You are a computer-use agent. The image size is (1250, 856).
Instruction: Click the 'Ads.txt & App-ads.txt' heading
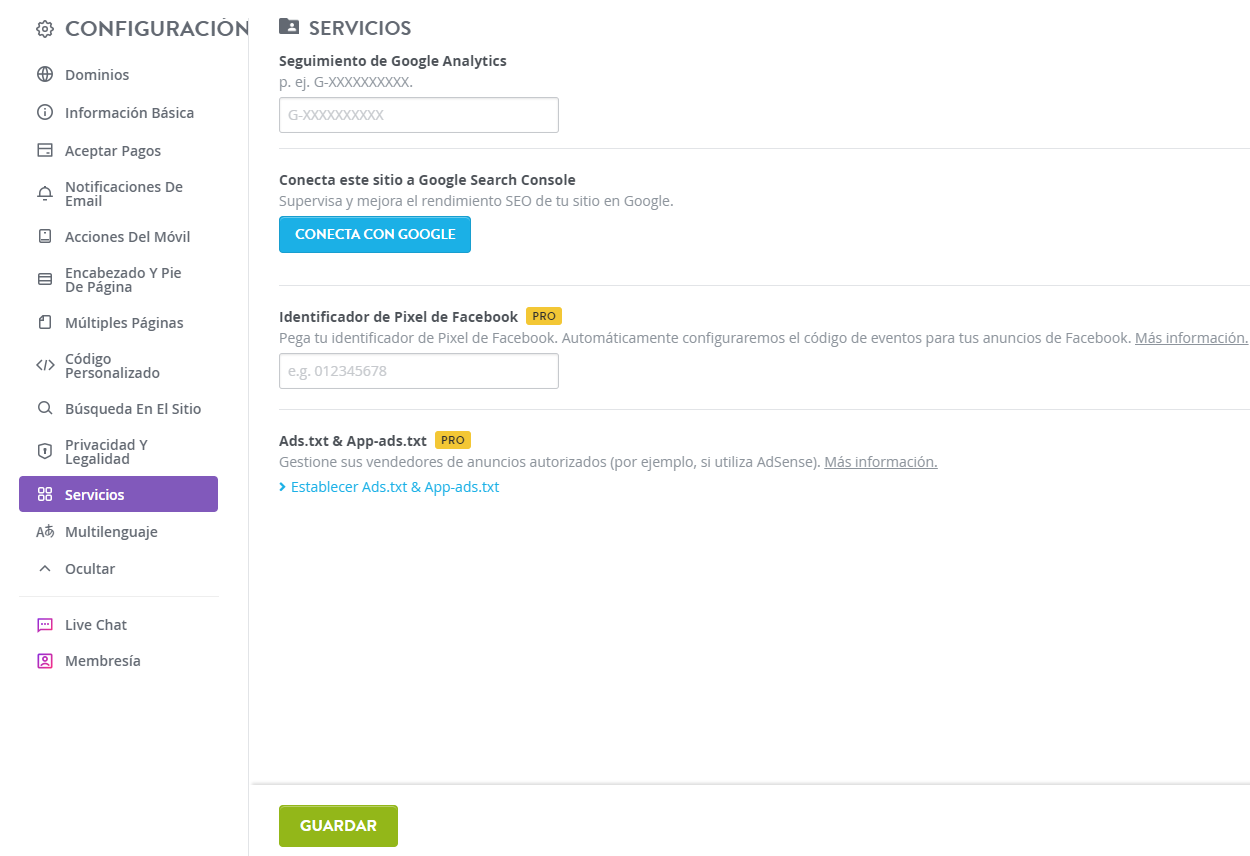pos(353,441)
